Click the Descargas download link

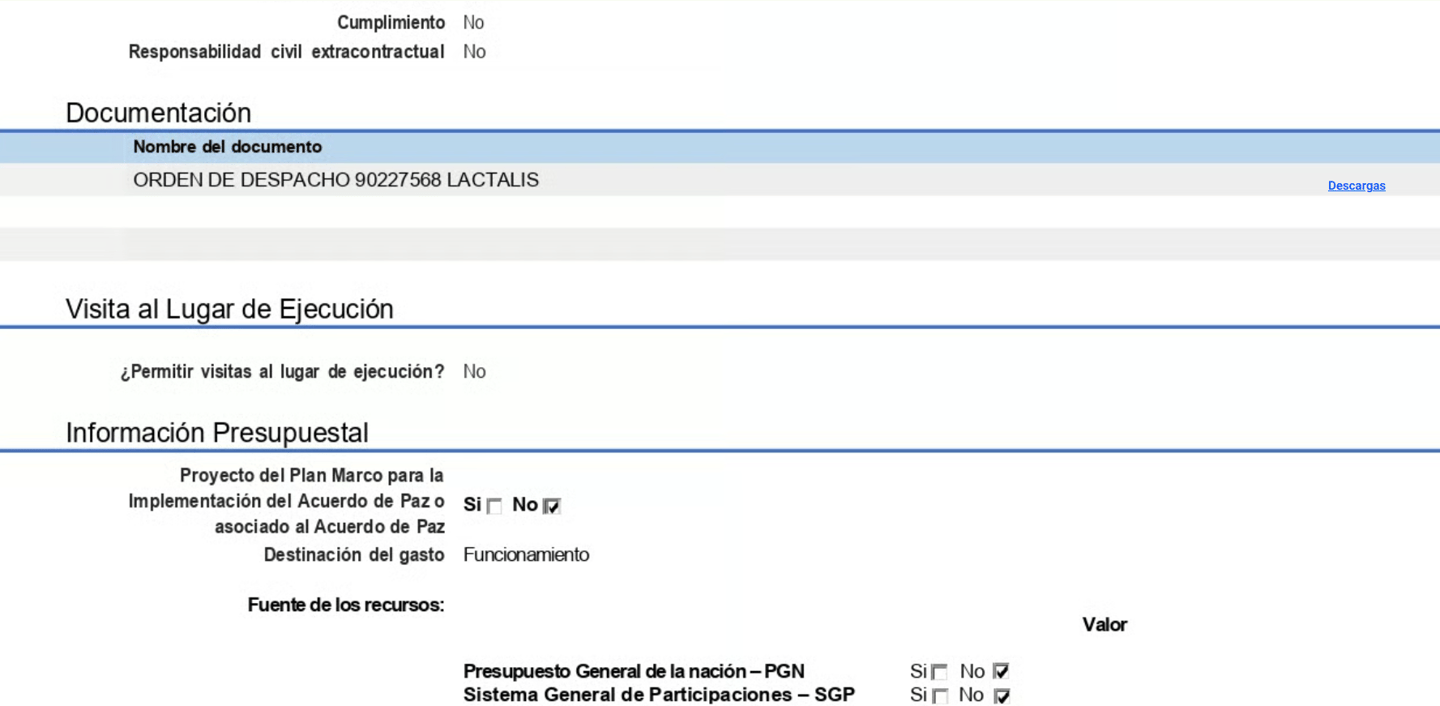pyautogui.click(x=1356, y=186)
